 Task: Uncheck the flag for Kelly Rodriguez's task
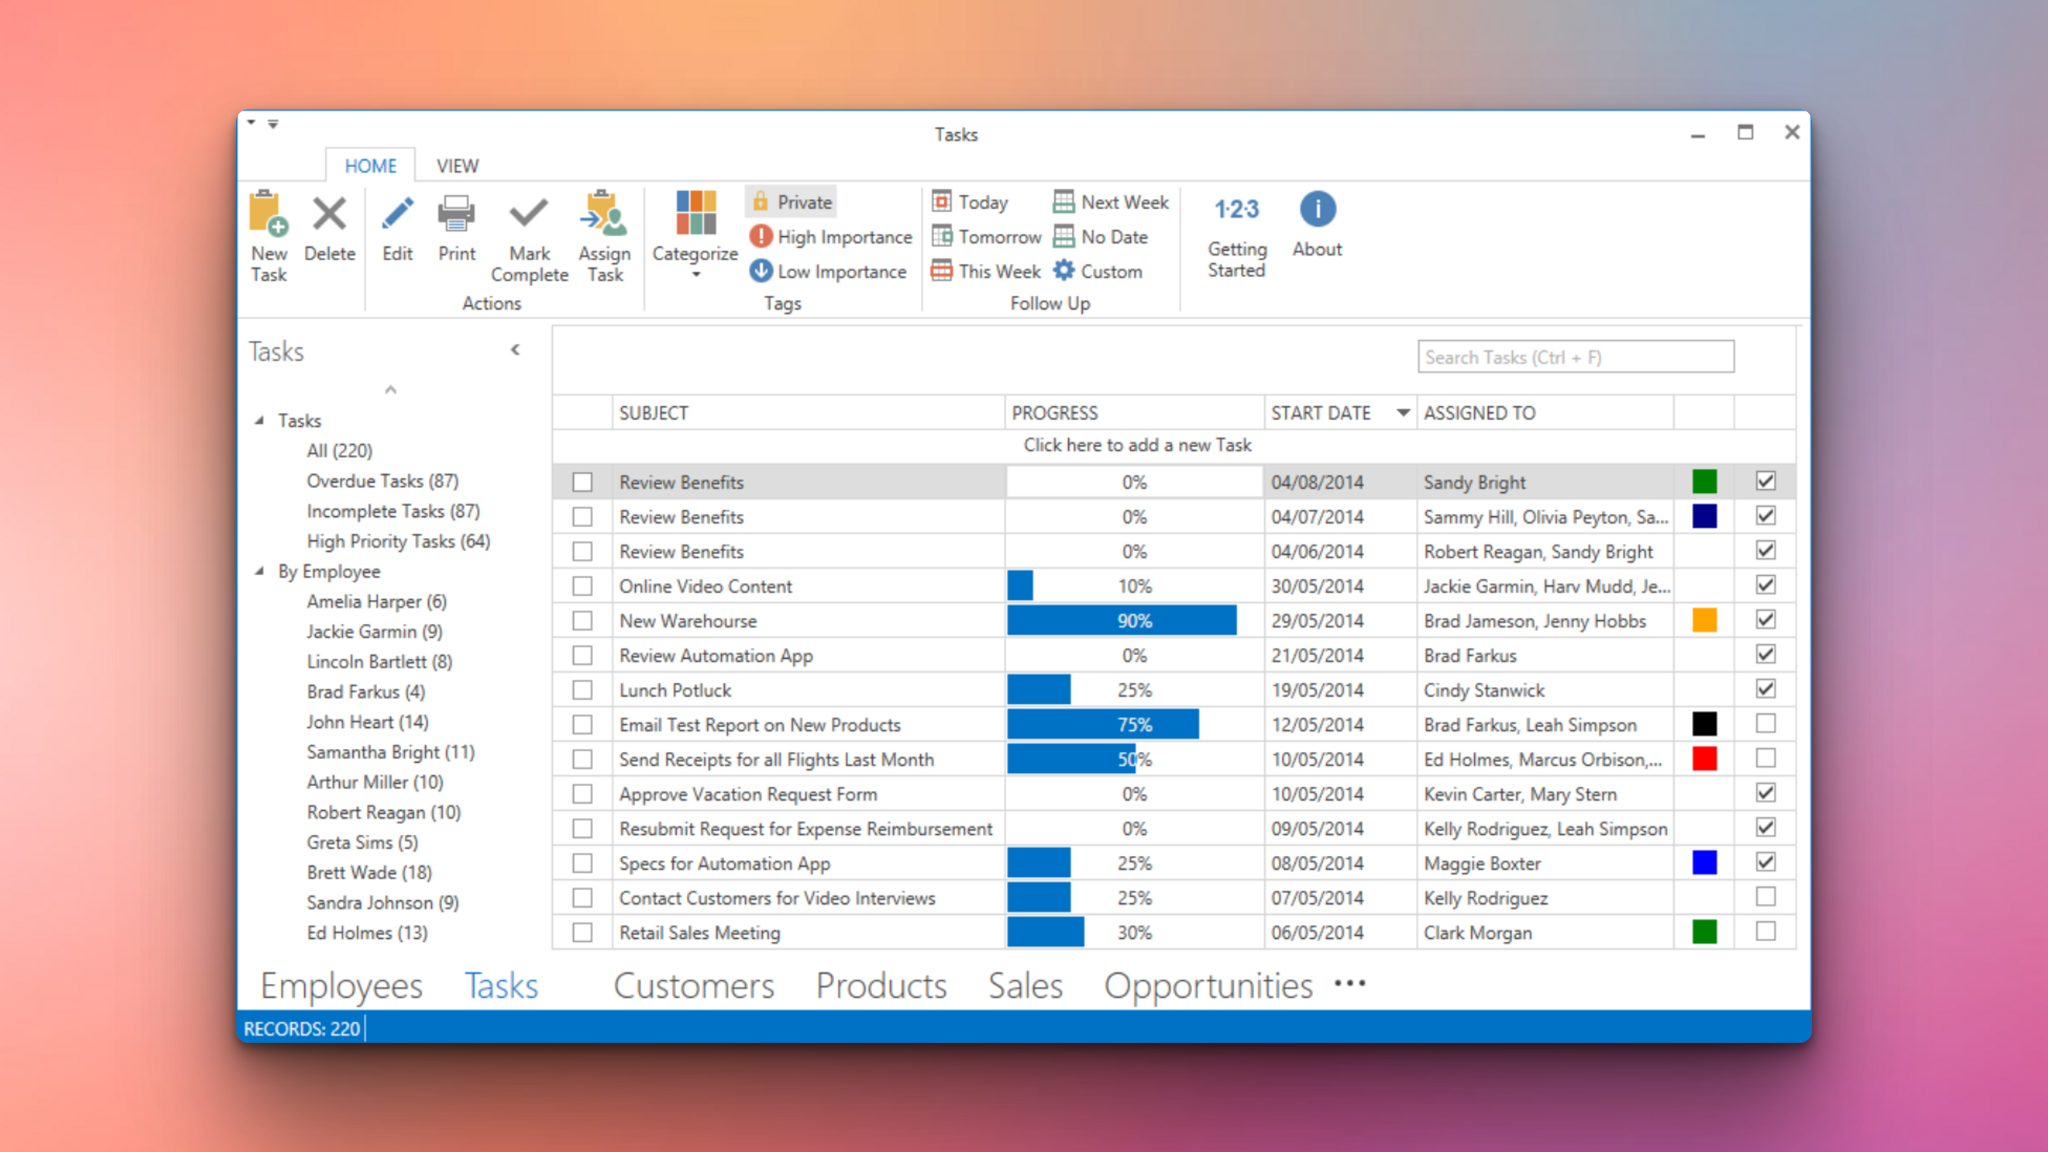(x=1765, y=897)
